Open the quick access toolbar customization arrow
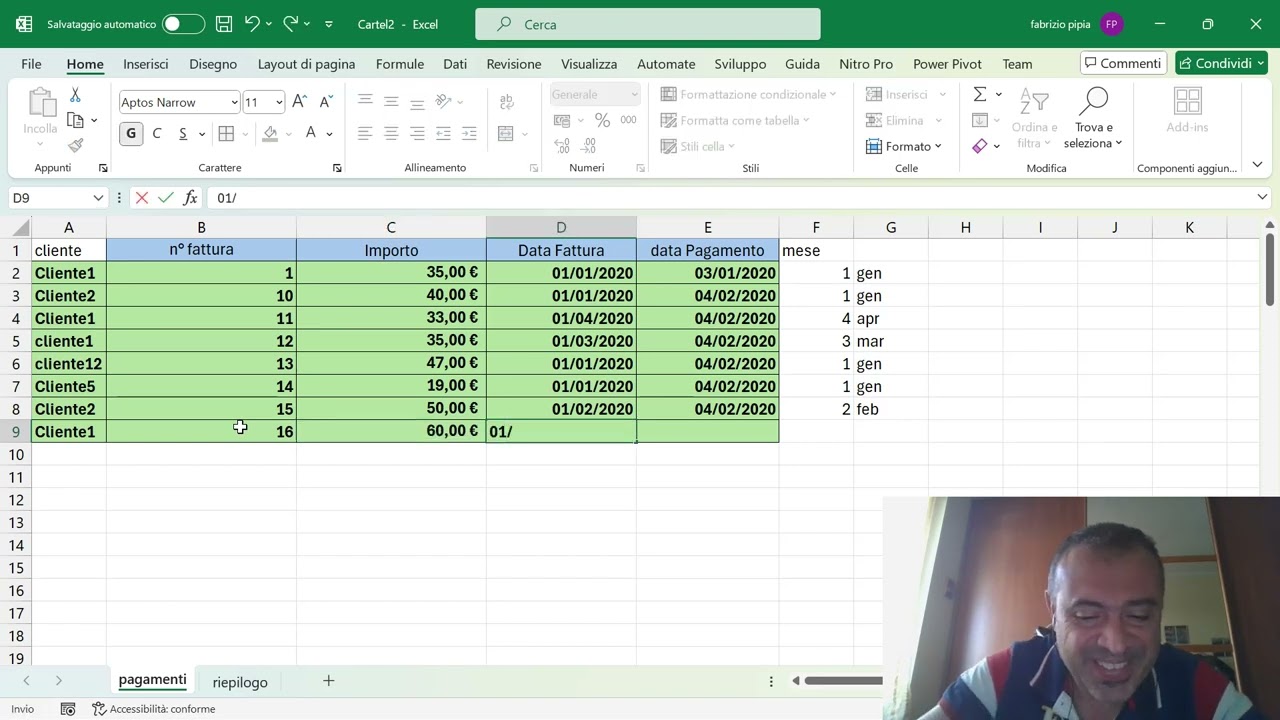This screenshot has width=1280, height=720. pos(329,24)
